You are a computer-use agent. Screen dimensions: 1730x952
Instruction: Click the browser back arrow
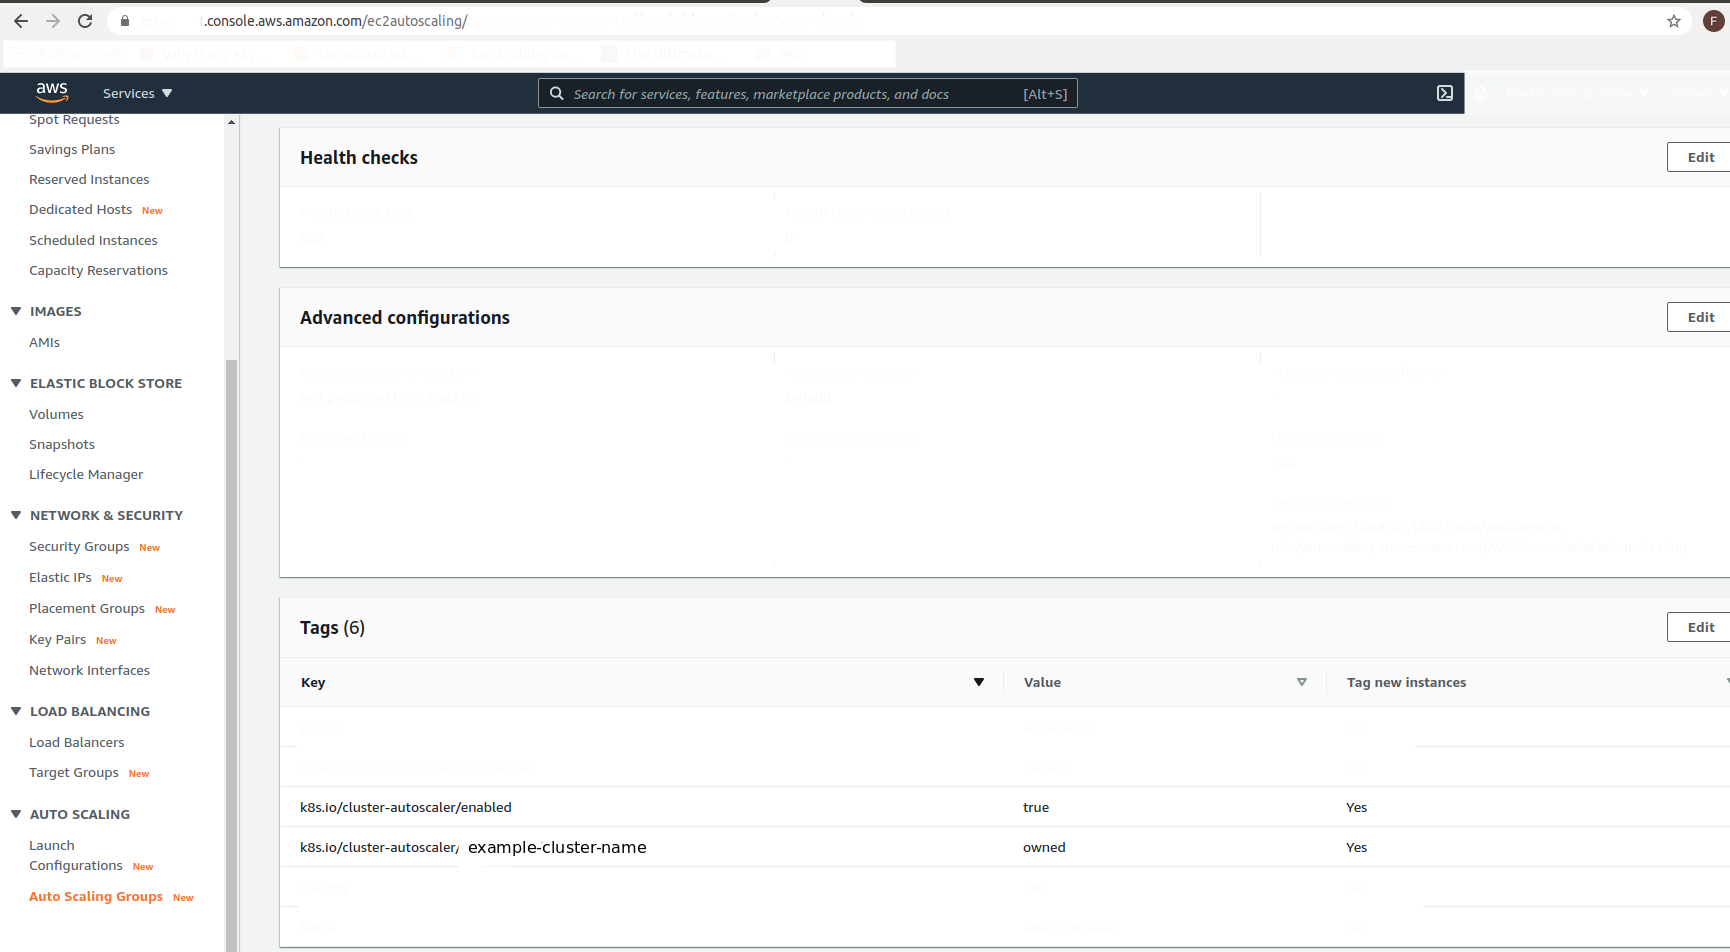[21, 21]
